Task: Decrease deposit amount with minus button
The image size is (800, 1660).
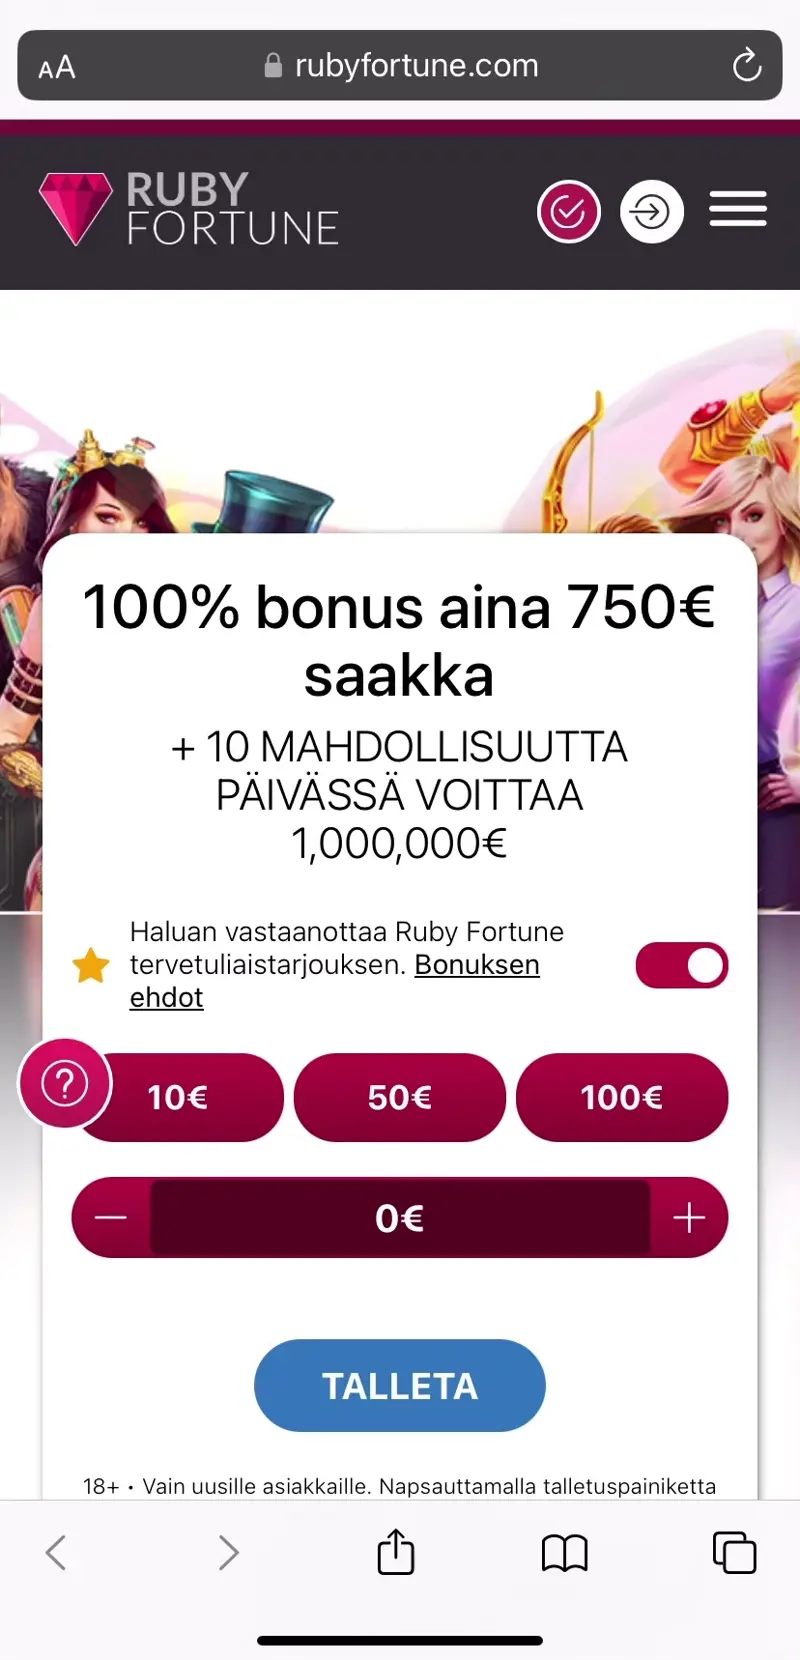Action: [x=111, y=1218]
